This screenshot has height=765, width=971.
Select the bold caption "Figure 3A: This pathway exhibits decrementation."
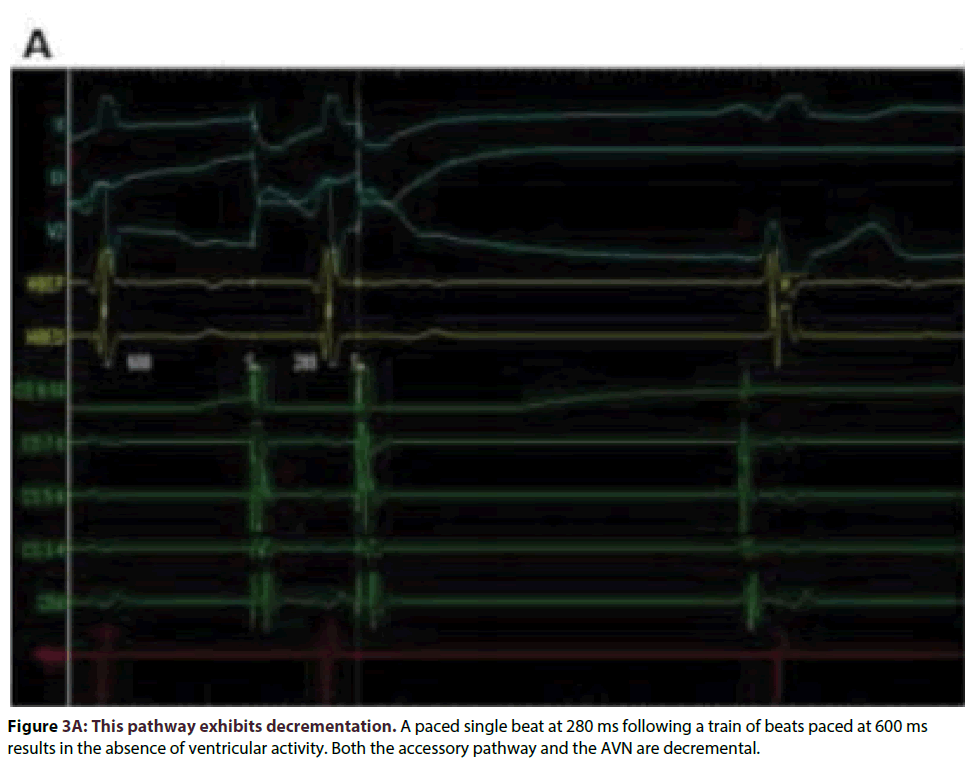point(202,726)
